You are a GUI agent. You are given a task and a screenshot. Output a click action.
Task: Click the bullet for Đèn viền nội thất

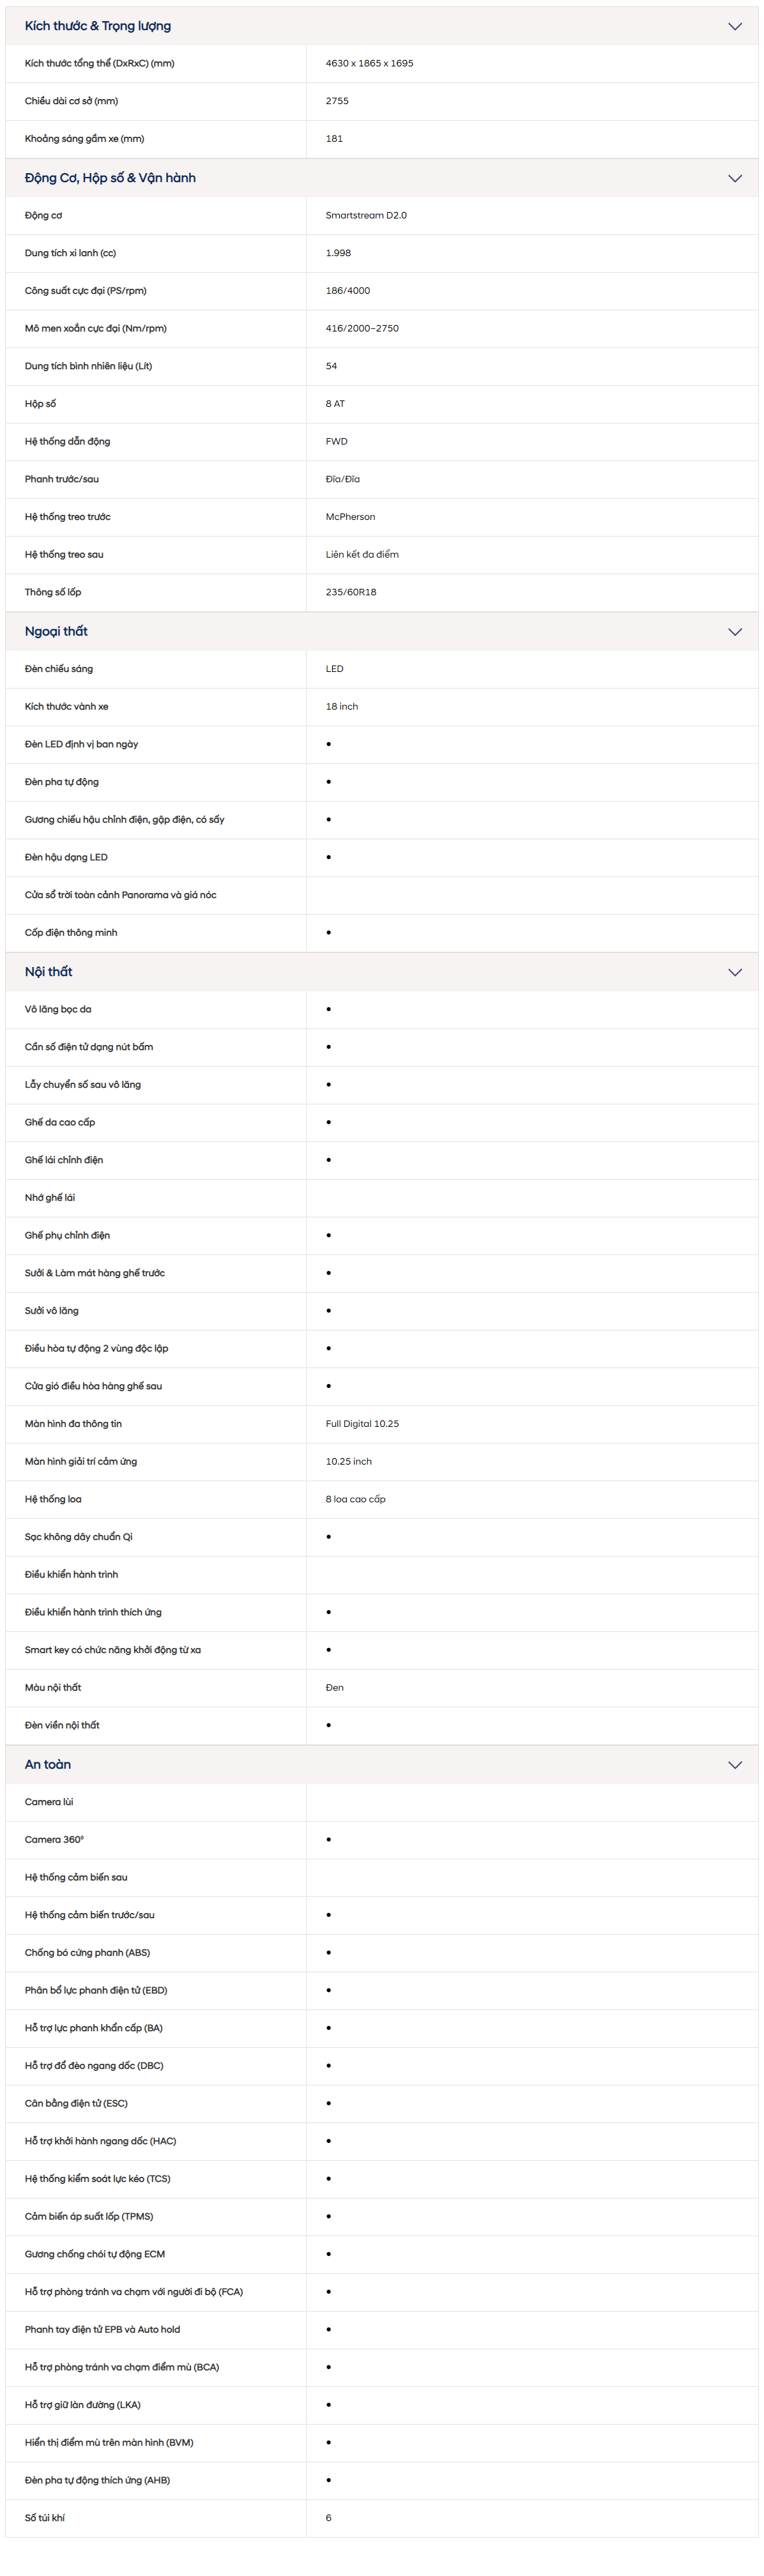tap(329, 1726)
